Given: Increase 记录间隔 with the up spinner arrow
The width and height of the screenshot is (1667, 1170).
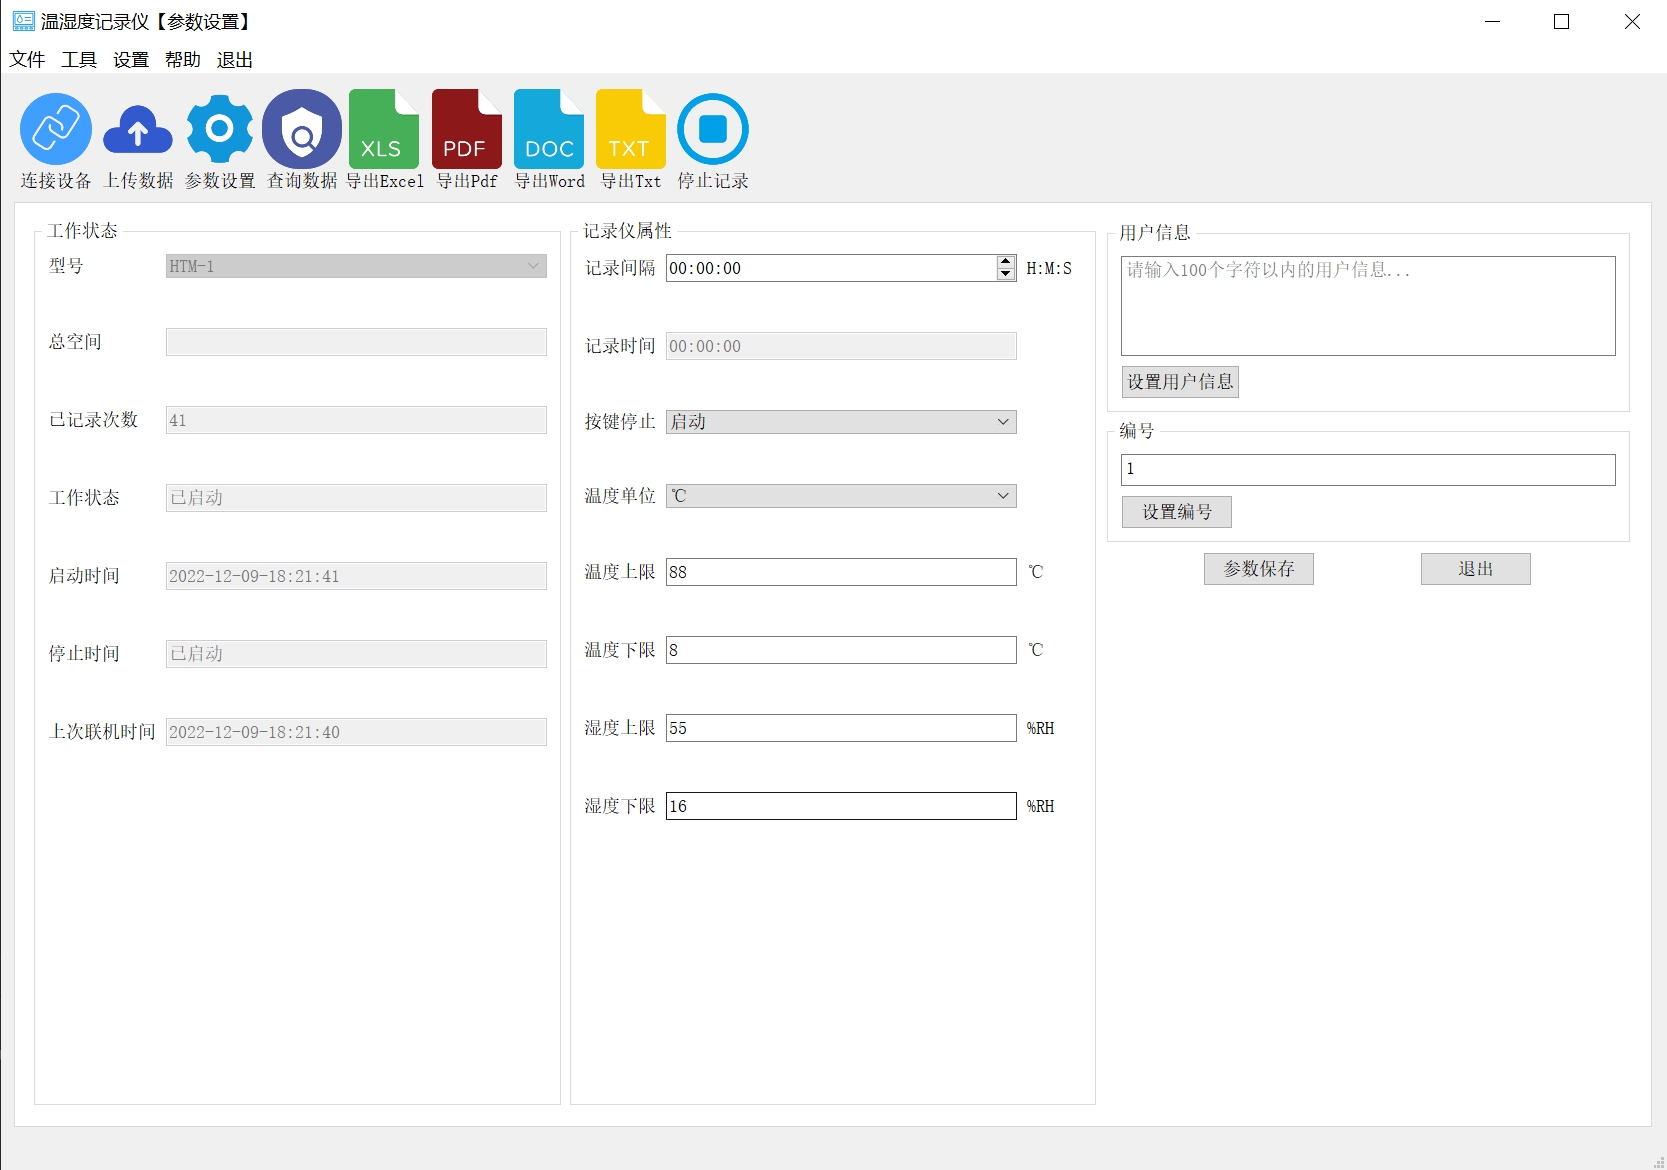Looking at the screenshot, I should 1006,262.
